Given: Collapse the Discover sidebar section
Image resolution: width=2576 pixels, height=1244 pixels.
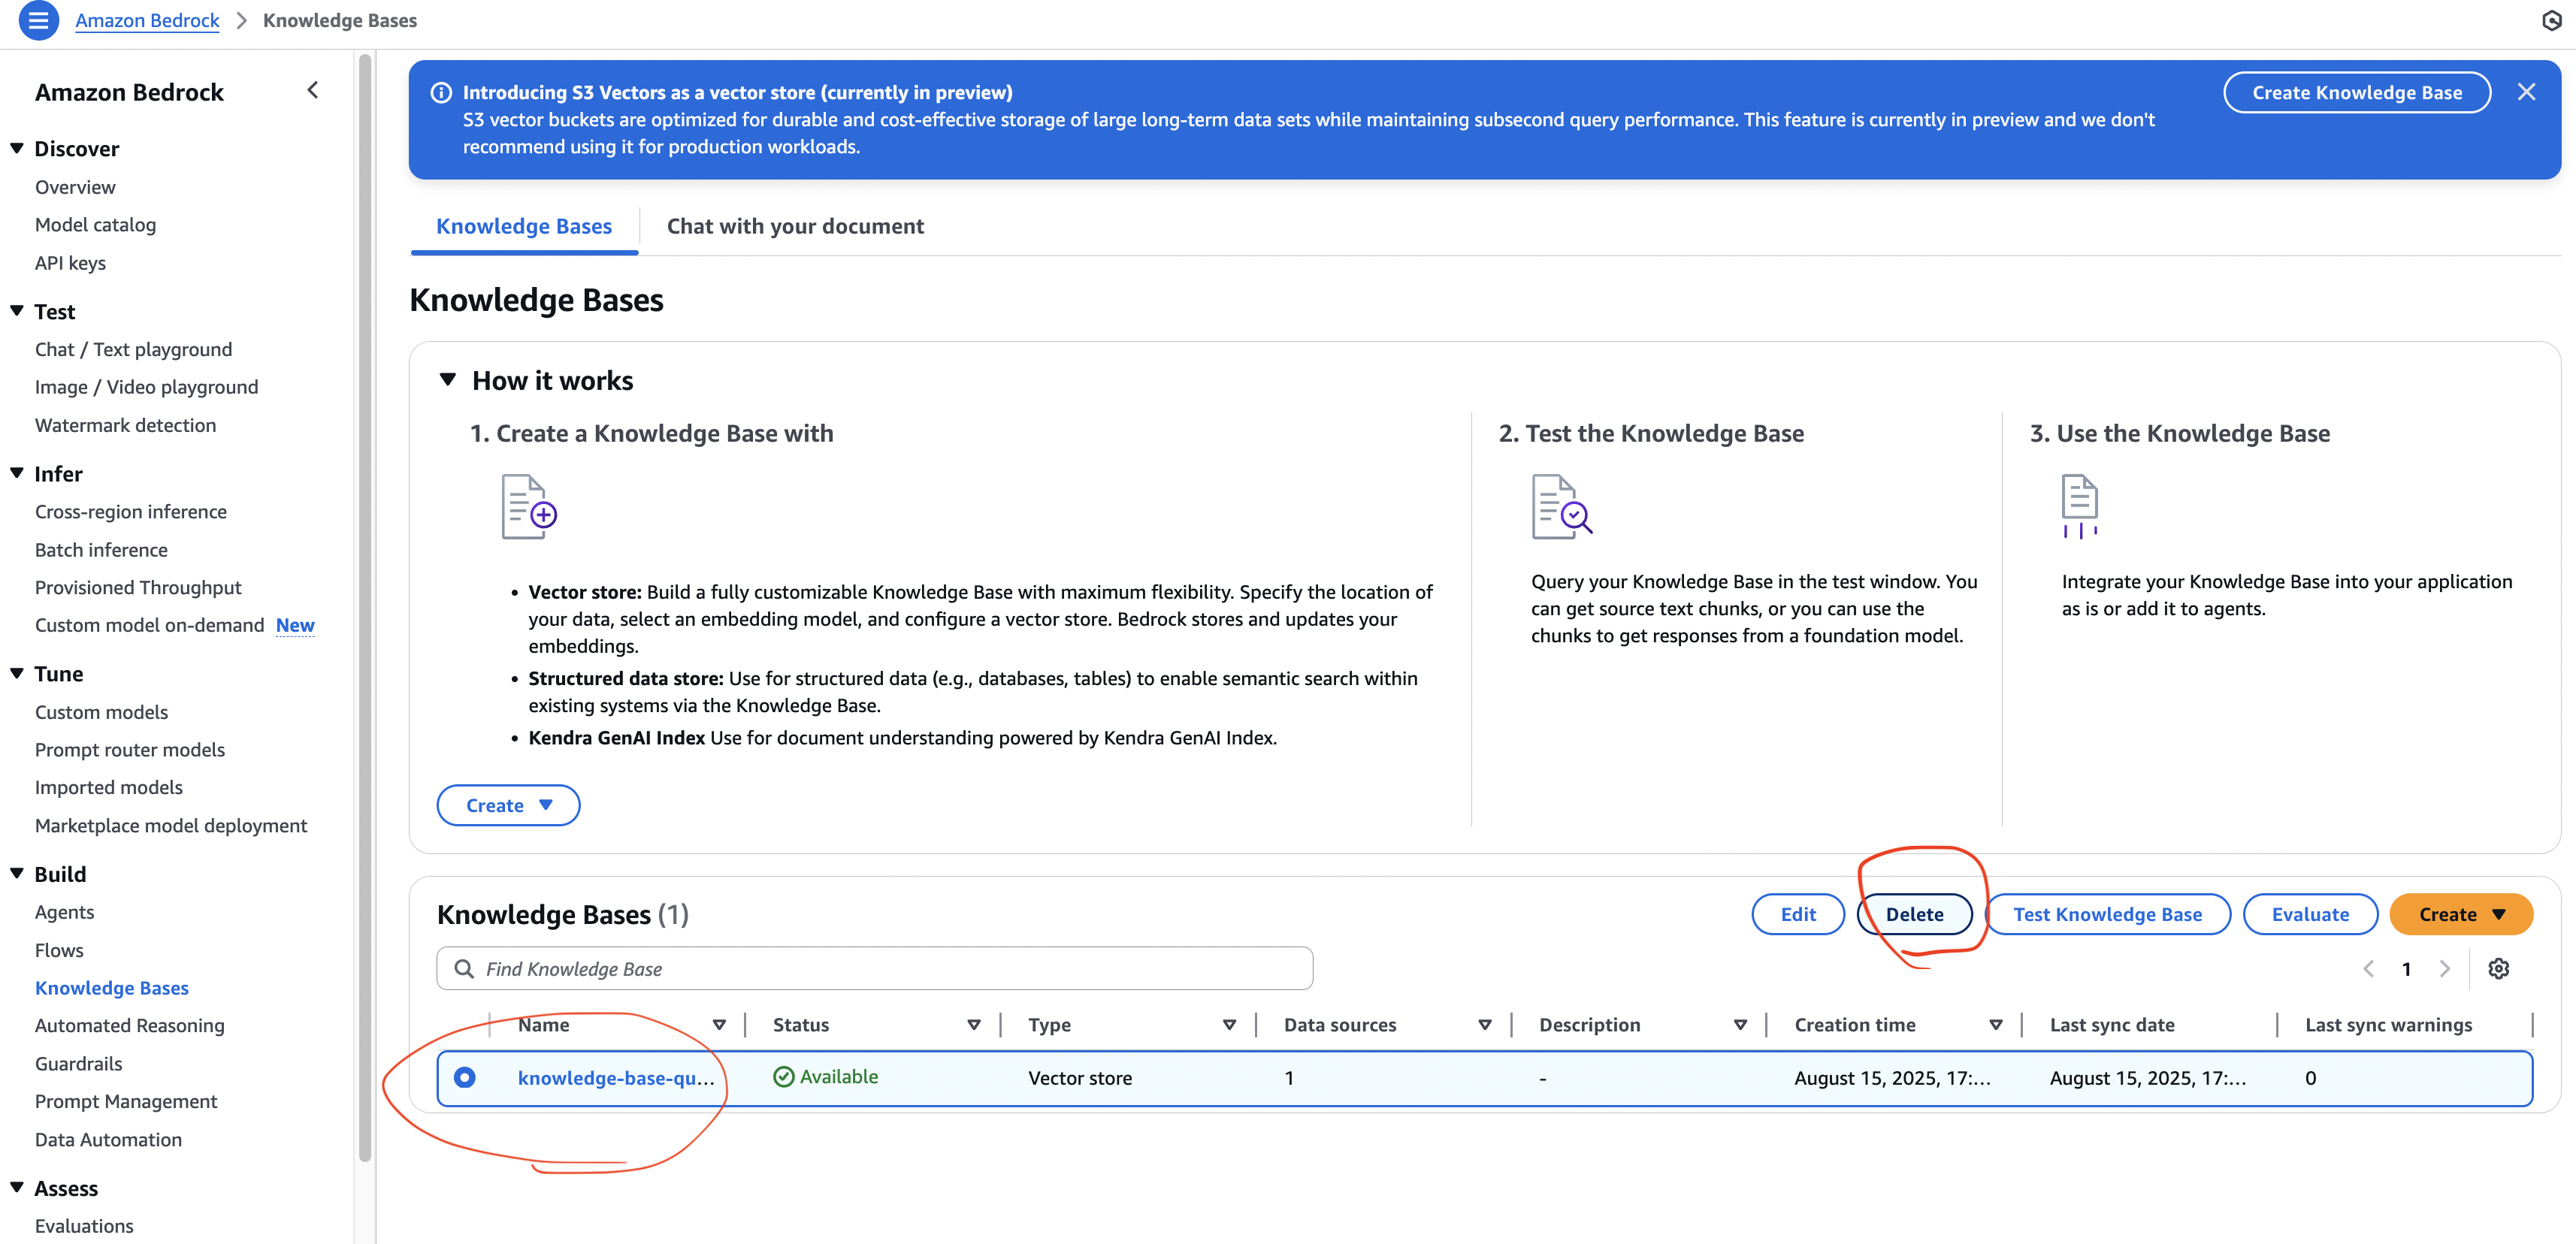Looking at the screenshot, I should coord(17,148).
